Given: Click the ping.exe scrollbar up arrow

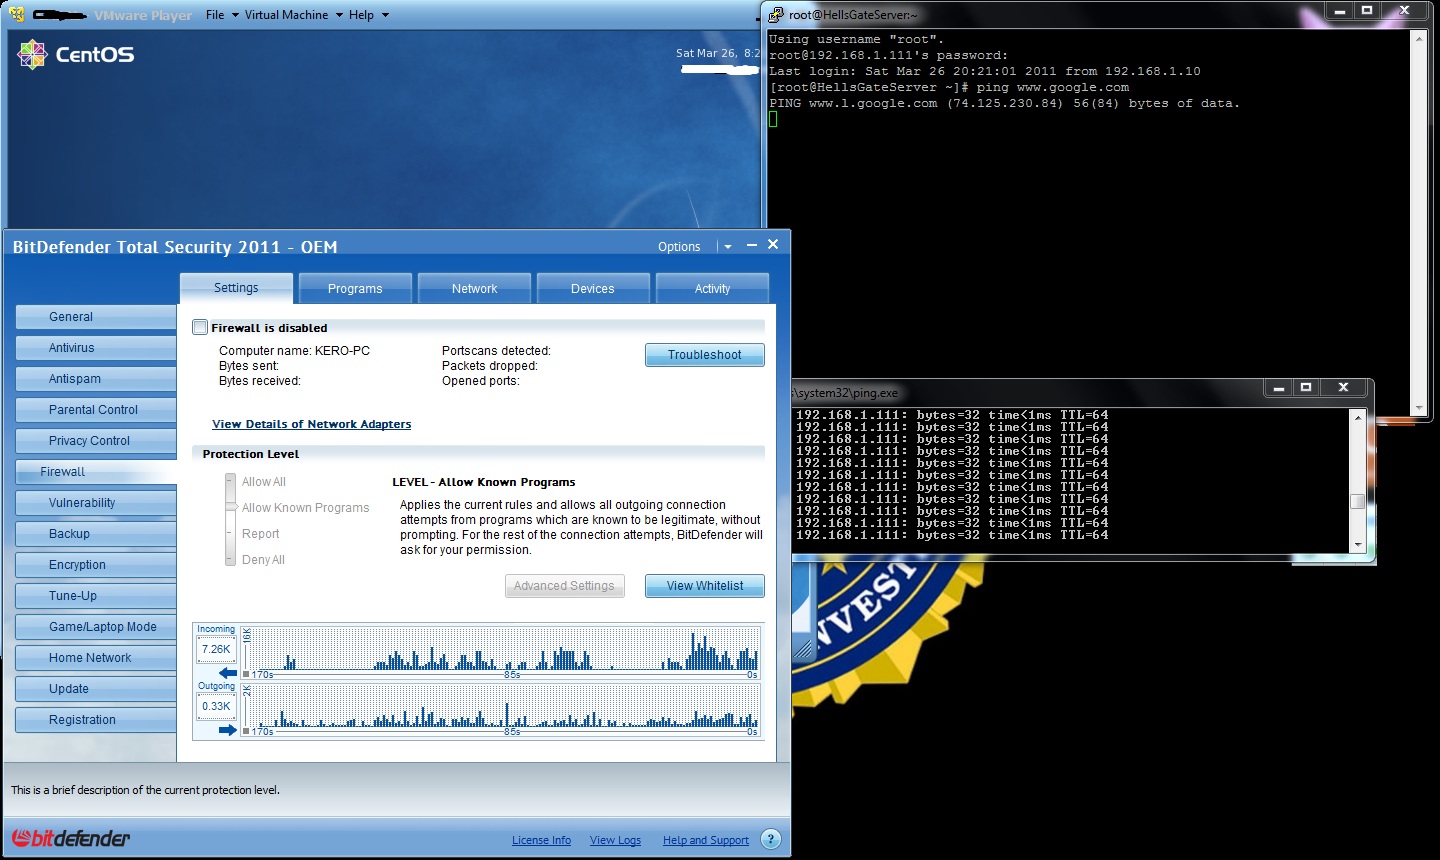Looking at the screenshot, I should coord(1357,416).
